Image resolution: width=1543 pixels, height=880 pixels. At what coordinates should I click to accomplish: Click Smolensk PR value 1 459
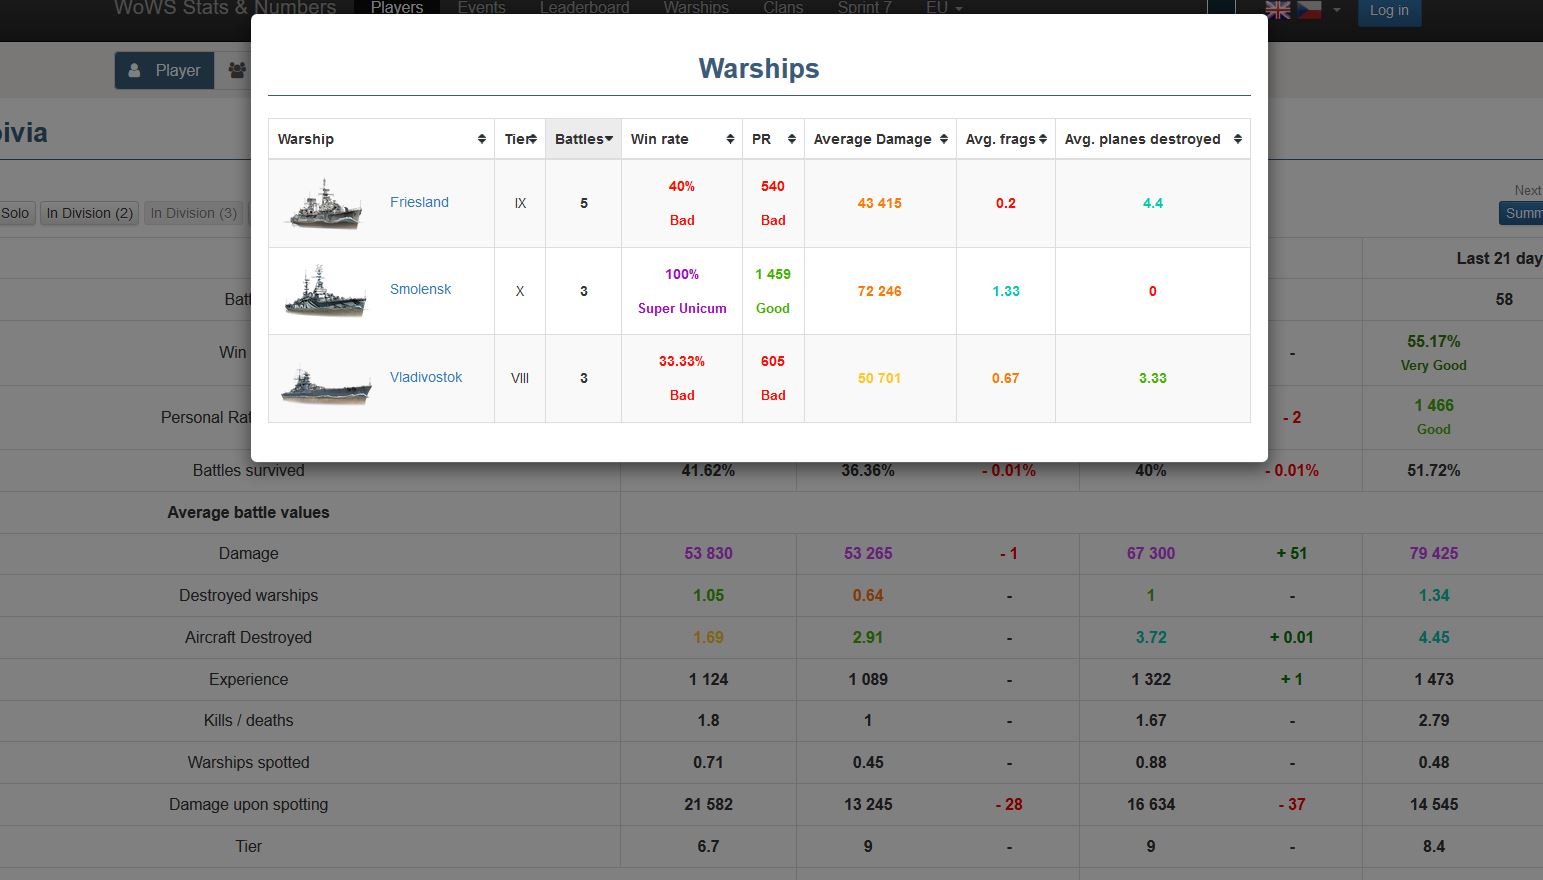773,274
